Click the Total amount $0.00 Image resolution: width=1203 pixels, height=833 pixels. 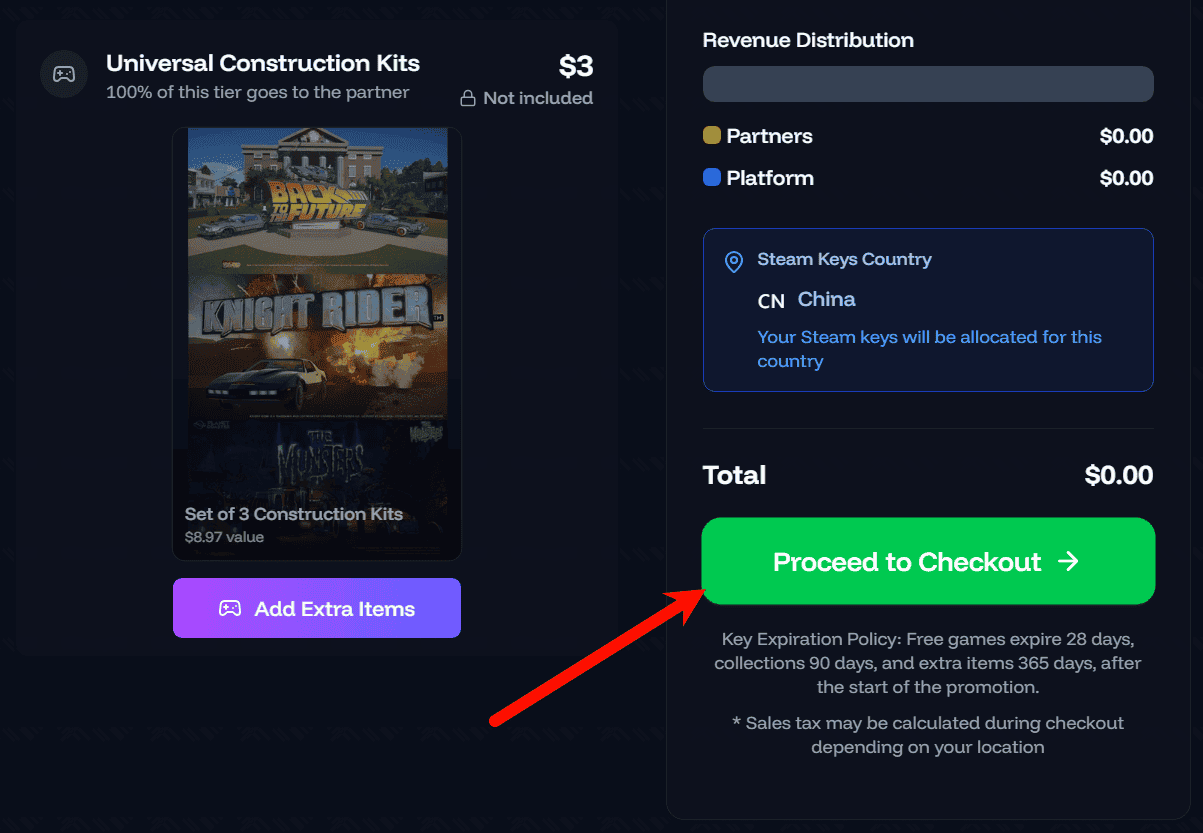[x=1118, y=475]
